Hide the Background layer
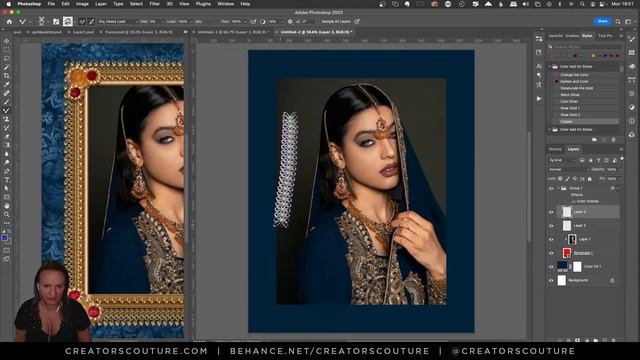The height and width of the screenshot is (360, 640). (551, 280)
